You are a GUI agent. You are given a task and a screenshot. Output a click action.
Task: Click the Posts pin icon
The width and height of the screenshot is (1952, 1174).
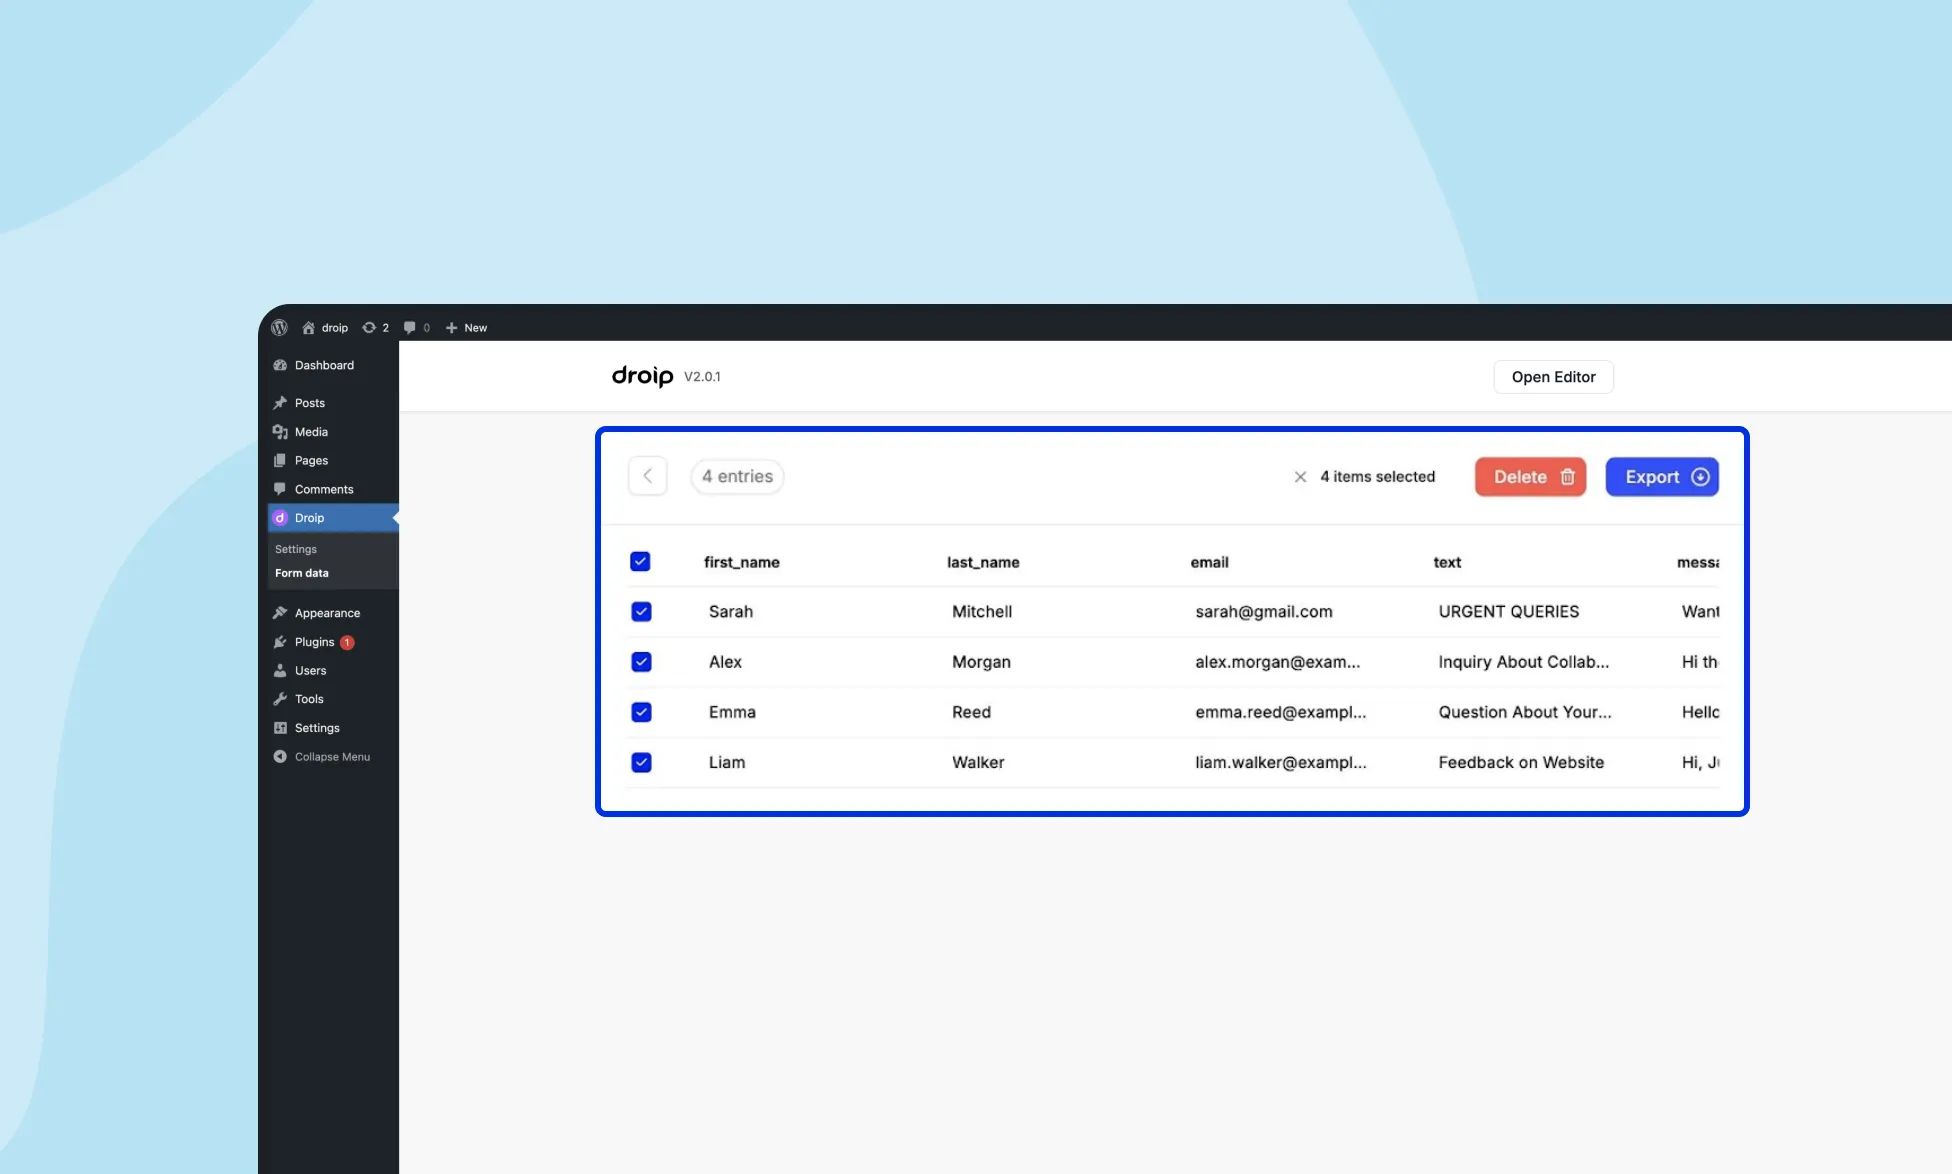(x=280, y=403)
